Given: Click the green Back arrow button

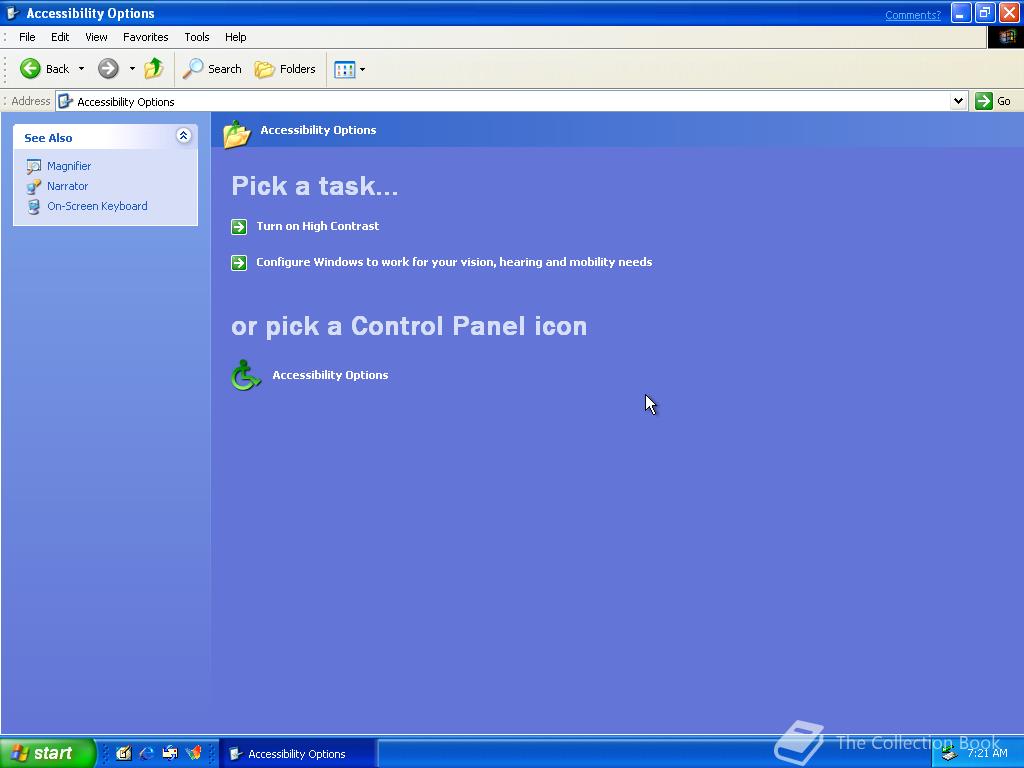Looking at the screenshot, I should tap(30, 69).
